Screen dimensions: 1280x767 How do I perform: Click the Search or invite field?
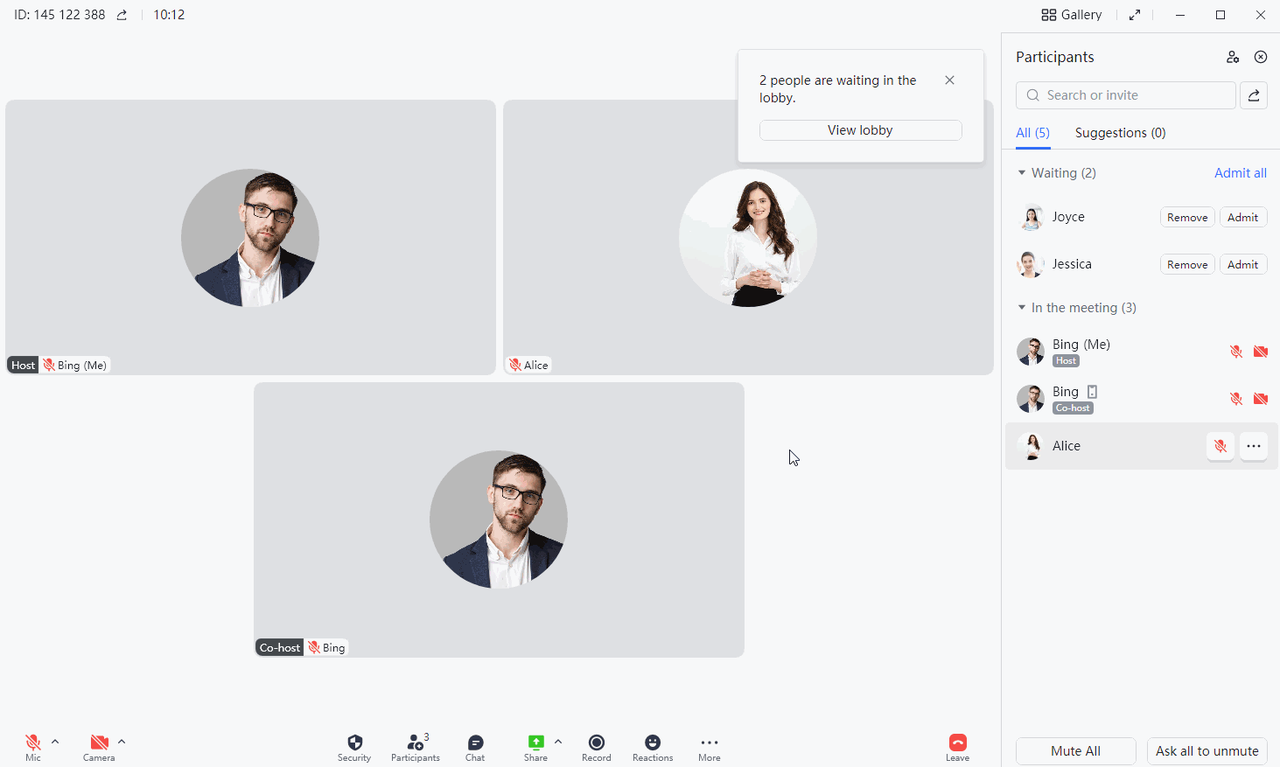click(1127, 95)
